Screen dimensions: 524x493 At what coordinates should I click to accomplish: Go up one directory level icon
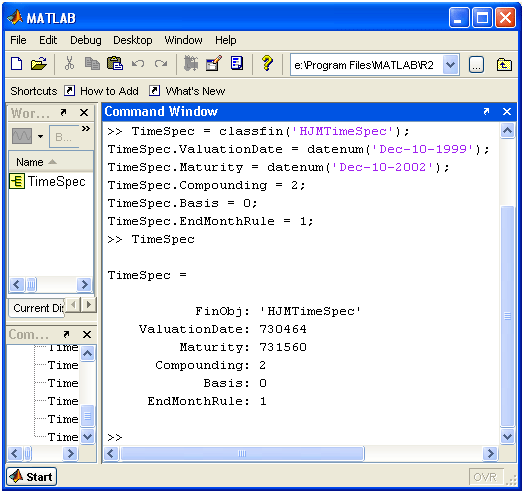[504, 65]
